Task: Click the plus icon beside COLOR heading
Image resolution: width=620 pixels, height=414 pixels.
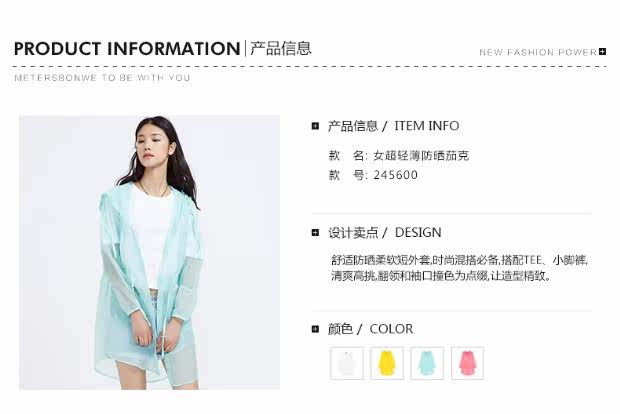Action: click(x=315, y=329)
